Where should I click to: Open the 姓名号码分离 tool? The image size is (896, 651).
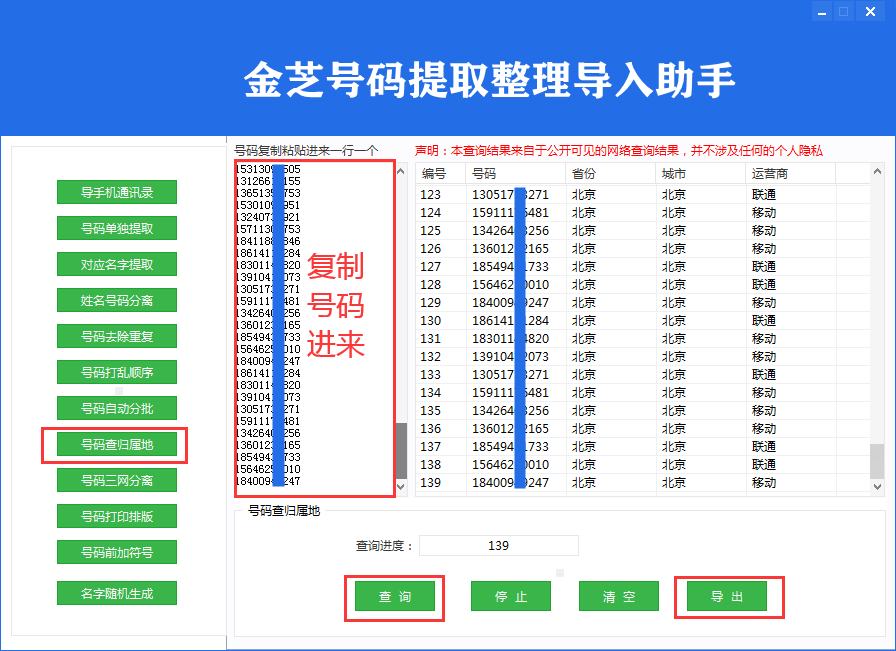click(117, 300)
